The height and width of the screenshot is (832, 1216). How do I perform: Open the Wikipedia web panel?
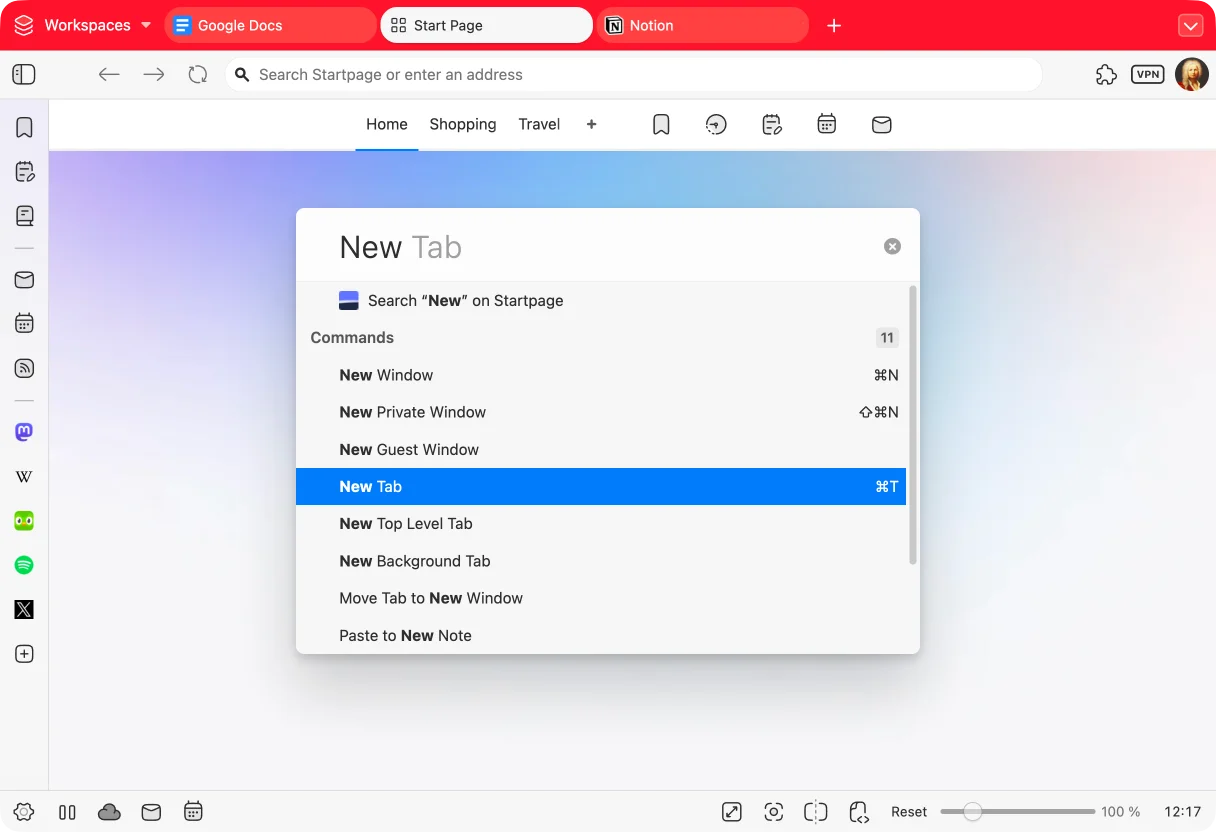click(x=24, y=477)
